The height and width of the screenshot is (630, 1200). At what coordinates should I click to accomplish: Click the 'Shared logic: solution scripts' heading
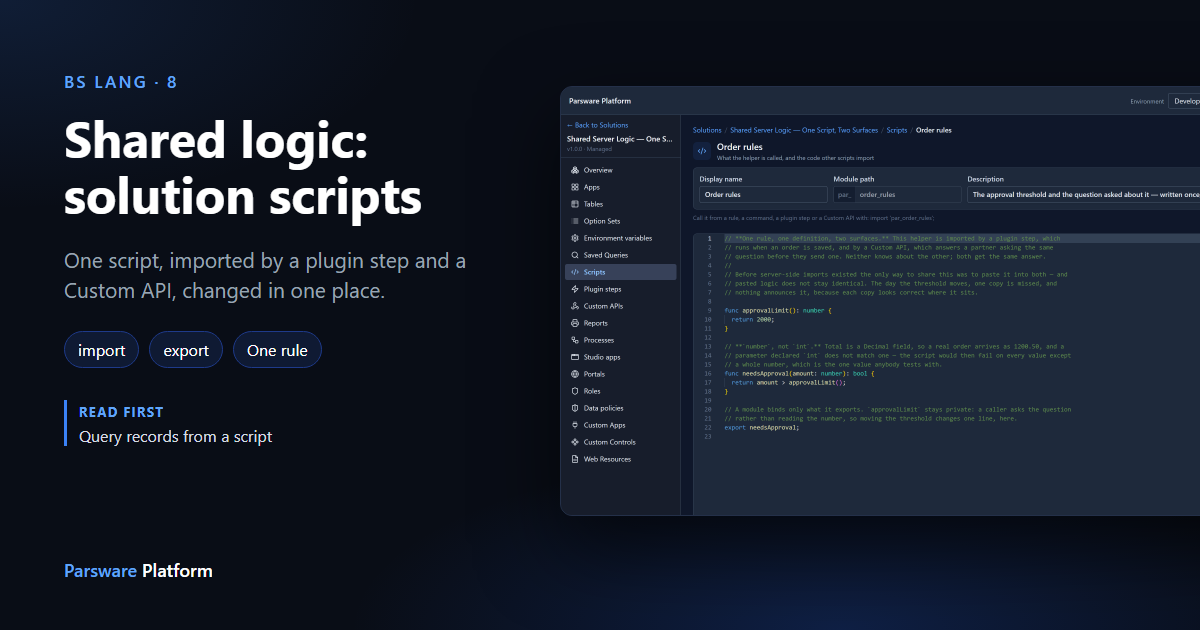[243, 168]
